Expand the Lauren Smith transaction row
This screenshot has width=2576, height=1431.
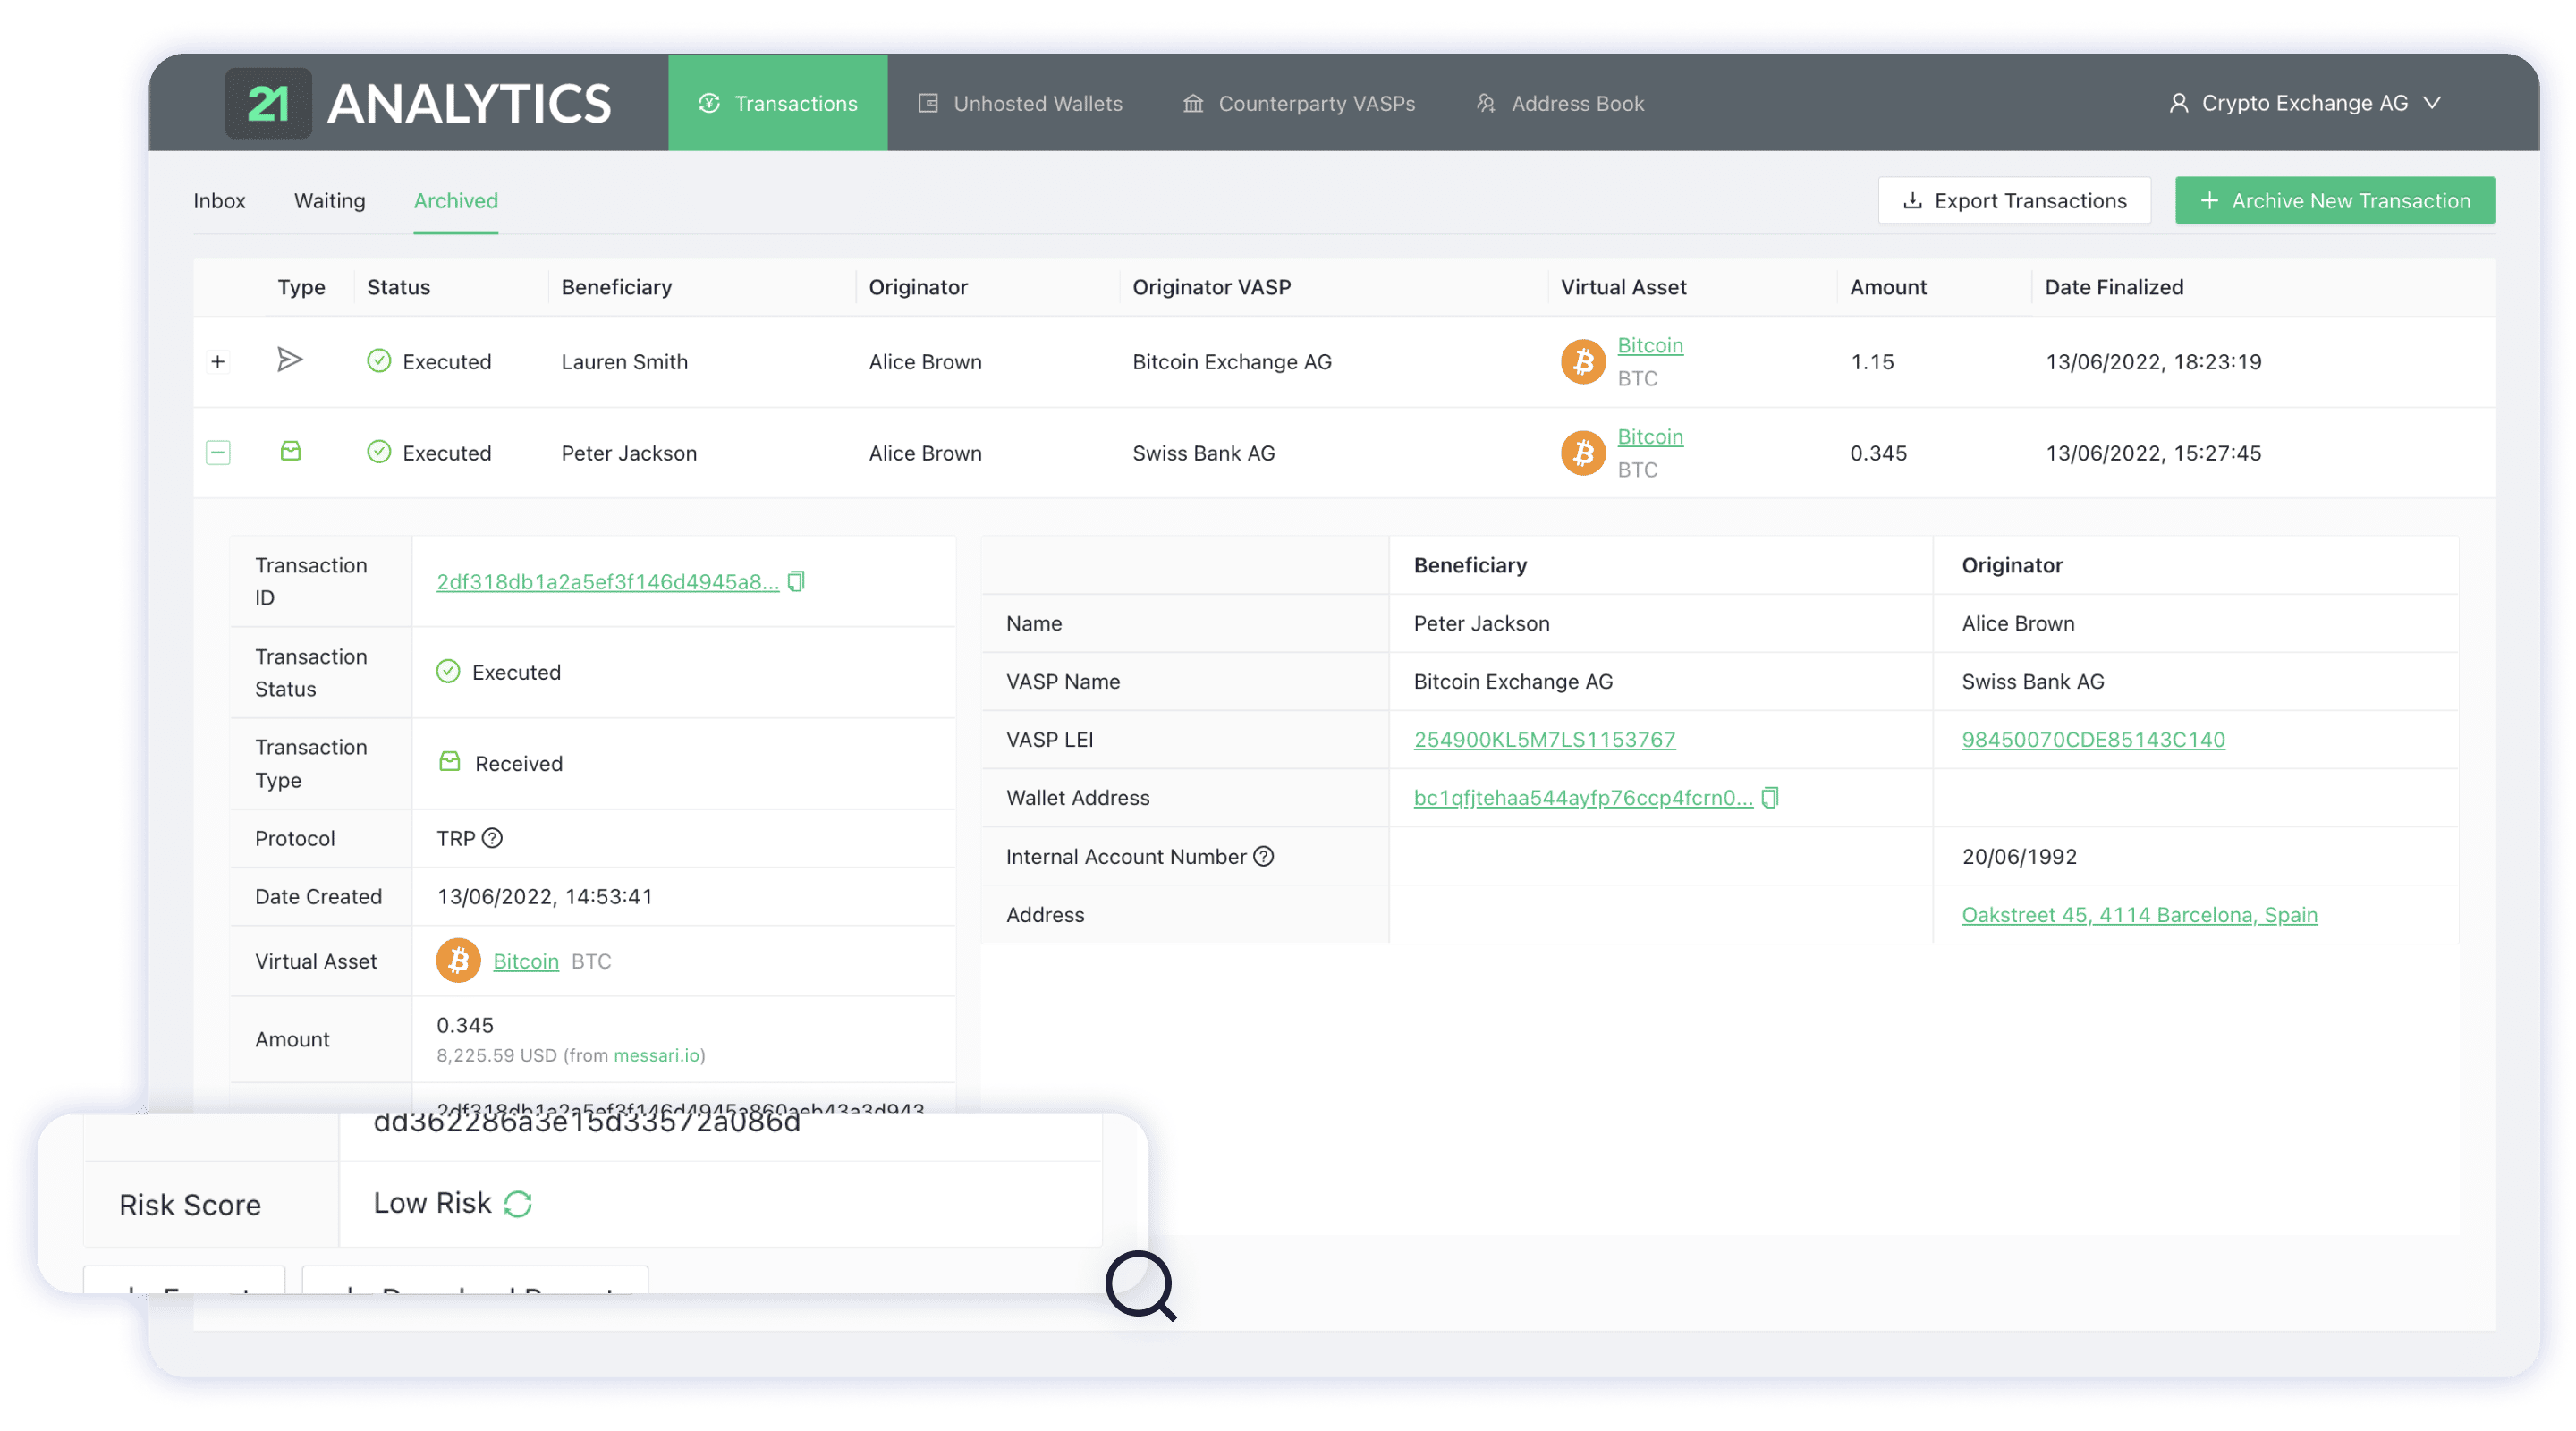pyautogui.click(x=218, y=361)
